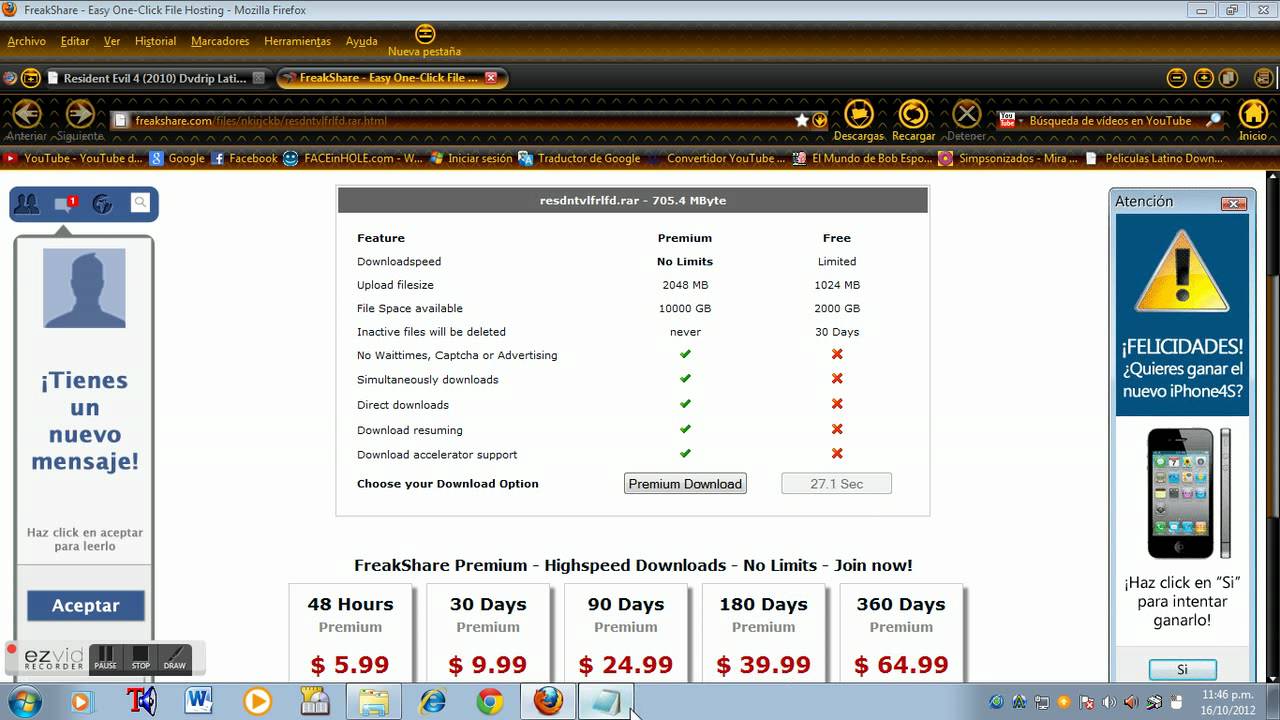Open the Traductor de Google bookmark
Image resolution: width=1280 pixels, height=720 pixels.
579,158
